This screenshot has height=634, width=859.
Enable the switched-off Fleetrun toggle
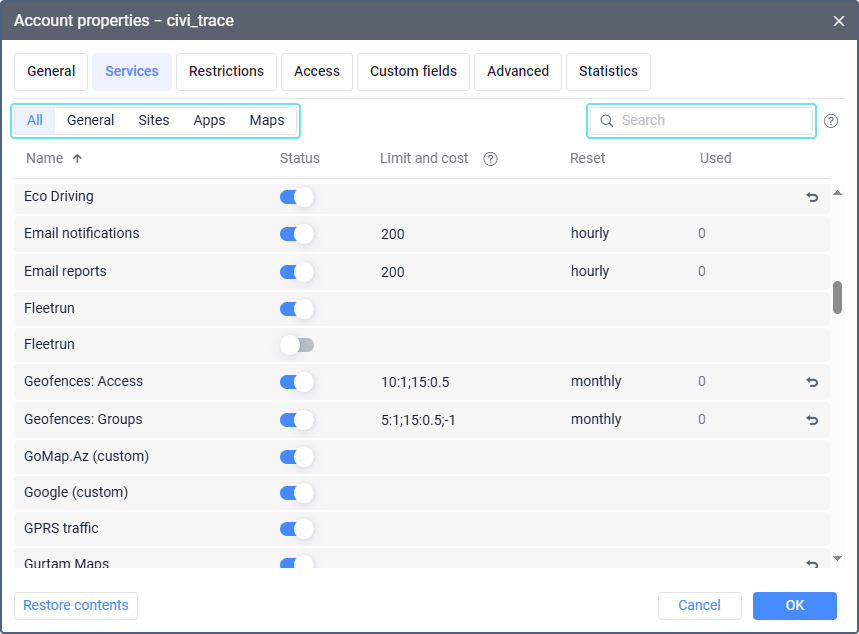(x=297, y=345)
